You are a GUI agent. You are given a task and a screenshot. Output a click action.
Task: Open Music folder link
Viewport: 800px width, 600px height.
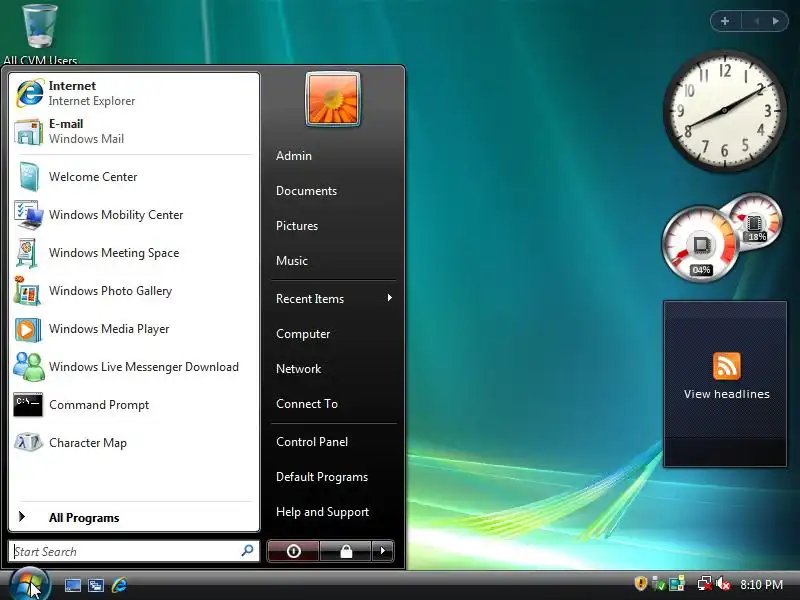pos(292,261)
